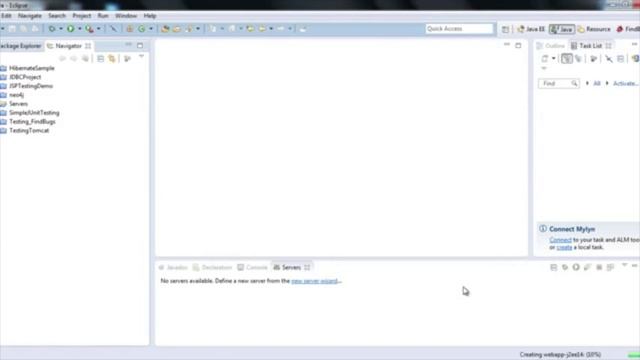The width and height of the screenshot is (640, 360).
Task: Click Navigator Back arrow icon
Action: point(62,58)
